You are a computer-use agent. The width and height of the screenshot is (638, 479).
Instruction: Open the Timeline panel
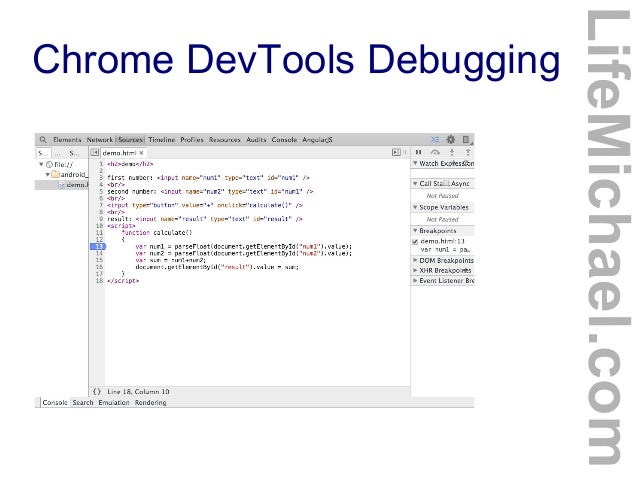point(162,140)
